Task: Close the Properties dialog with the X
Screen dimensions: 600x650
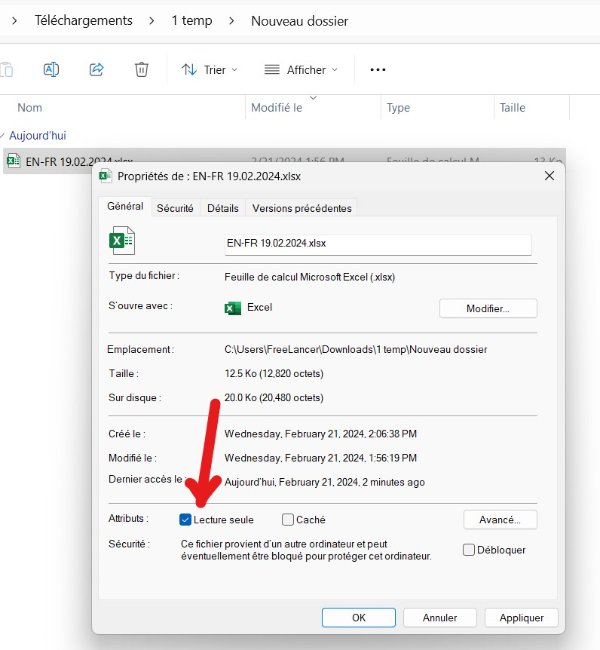Action: click(549, 176)
